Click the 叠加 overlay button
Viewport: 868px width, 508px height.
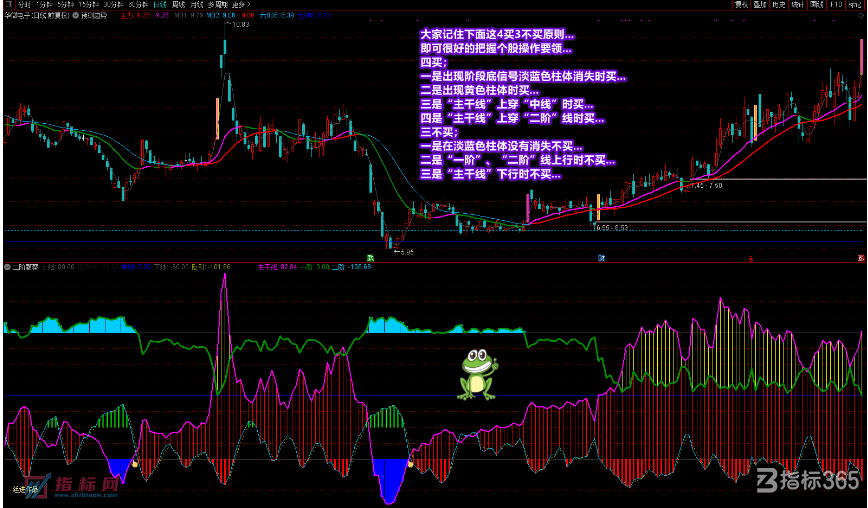(760, 4)
